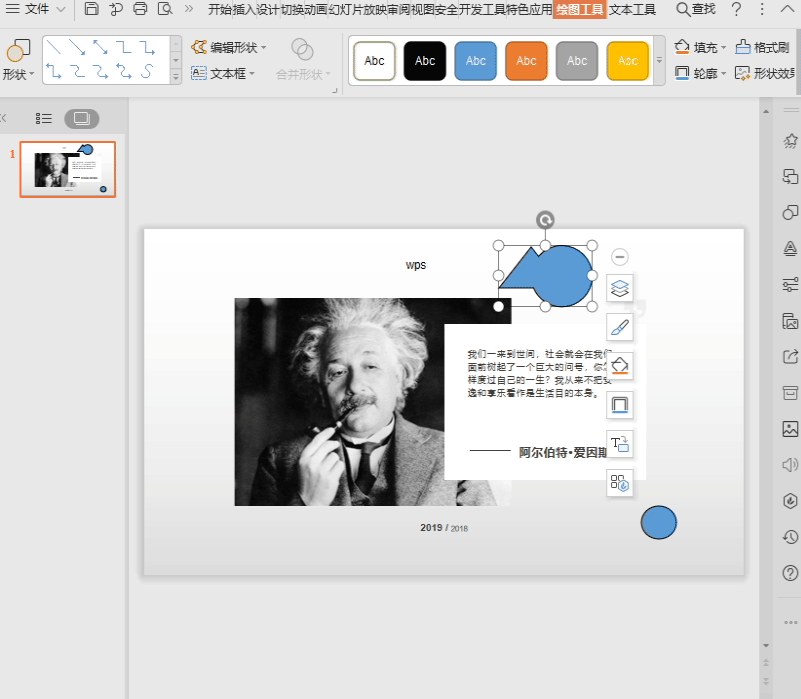Collapse floating toolbar with minus button
801x699 pixels.
tap(620, 257)
